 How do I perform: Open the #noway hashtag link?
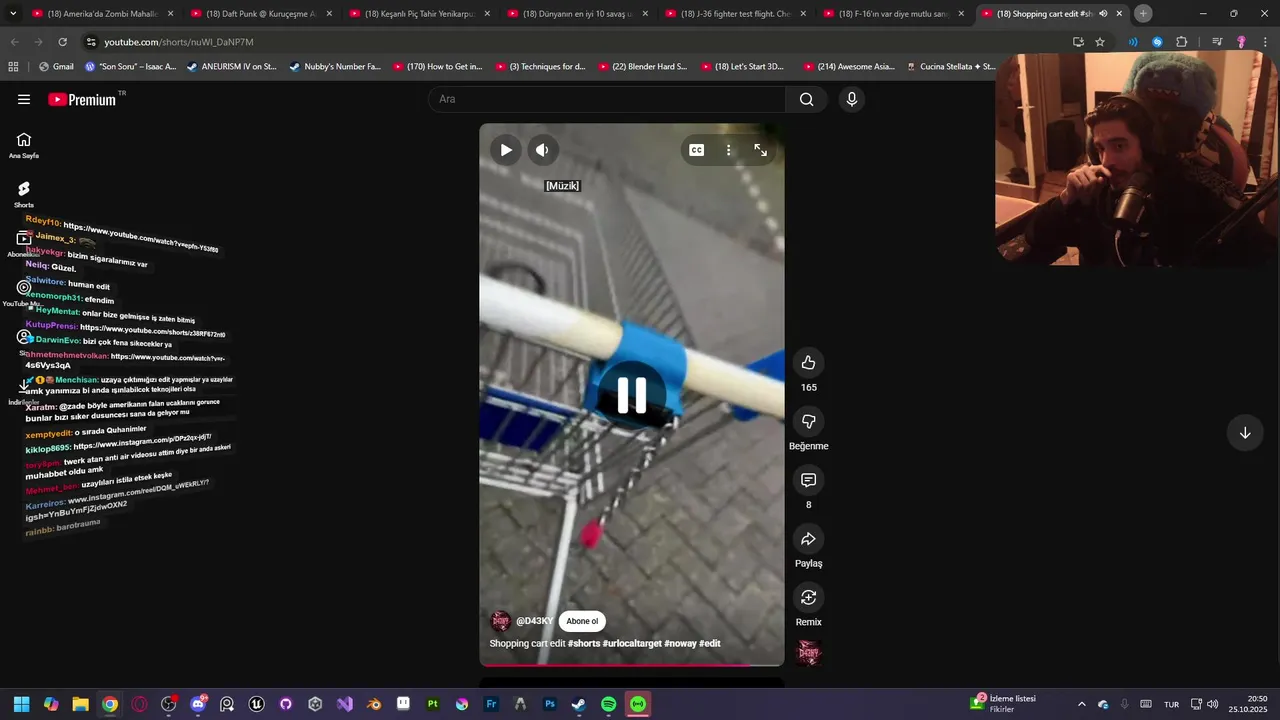[x=680, y=643]
